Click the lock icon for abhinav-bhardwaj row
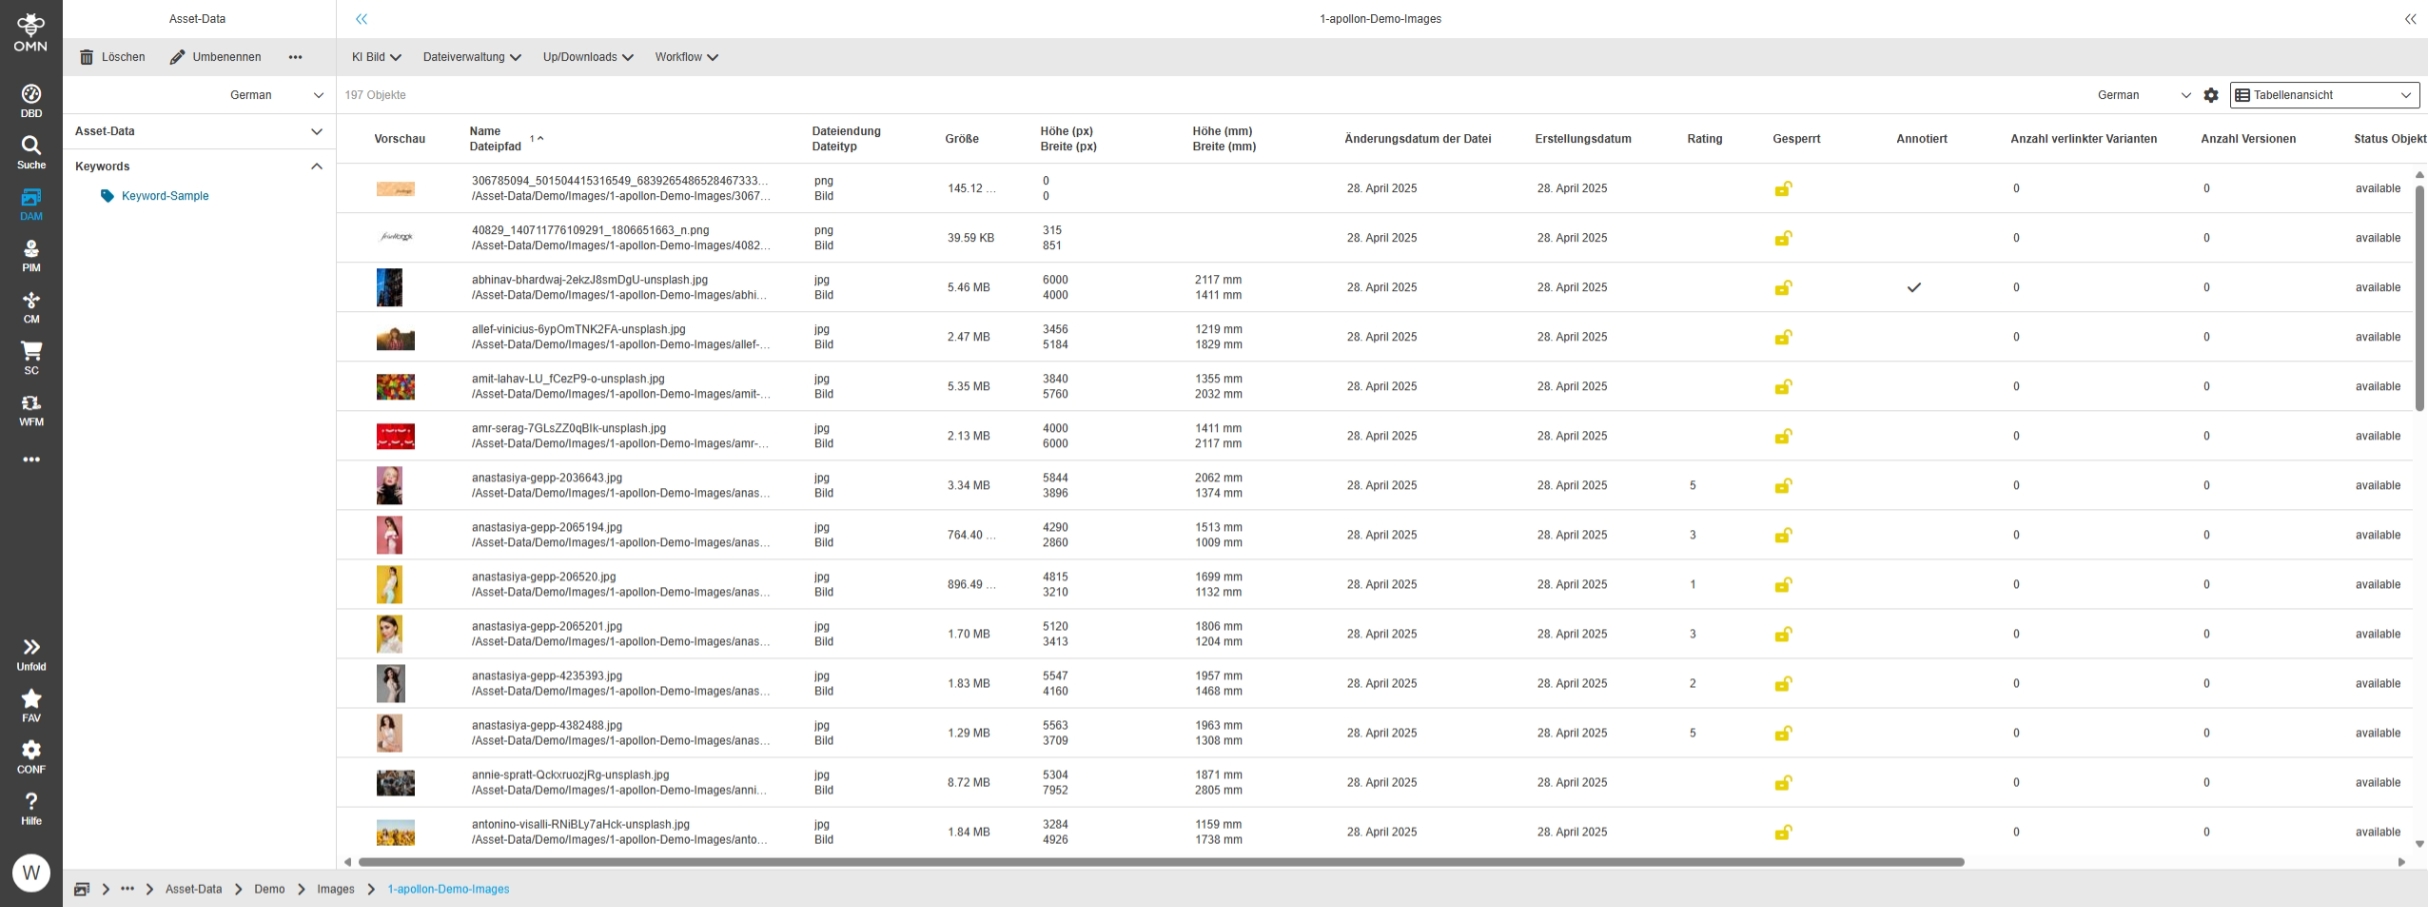 (x=1783, y=288)
